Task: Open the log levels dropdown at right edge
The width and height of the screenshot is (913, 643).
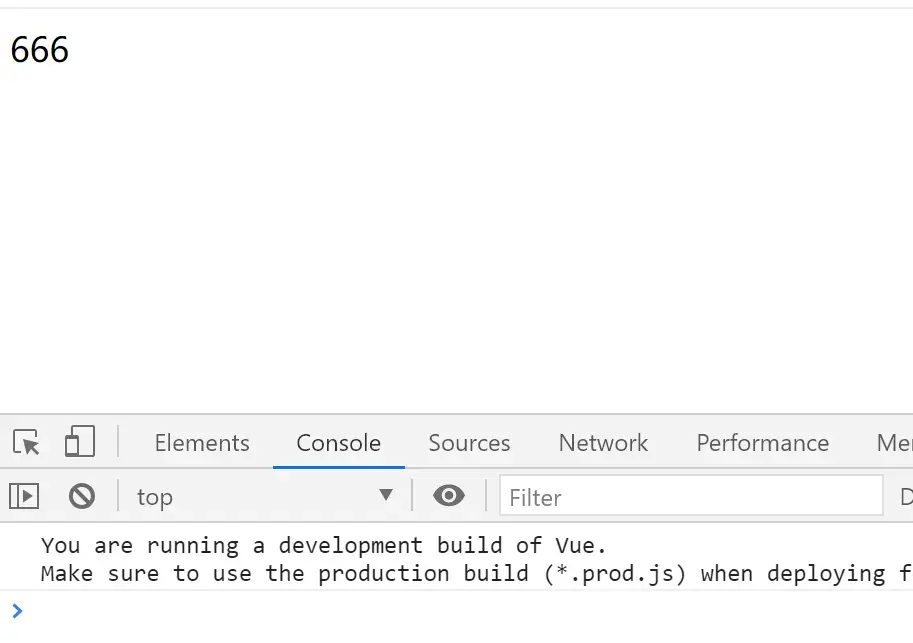Action: 906,497
